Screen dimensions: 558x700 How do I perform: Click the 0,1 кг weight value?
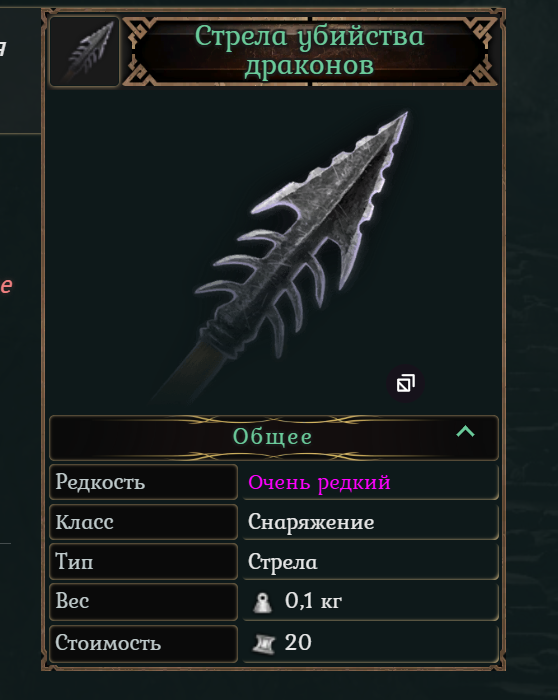[x=313, y=601]
